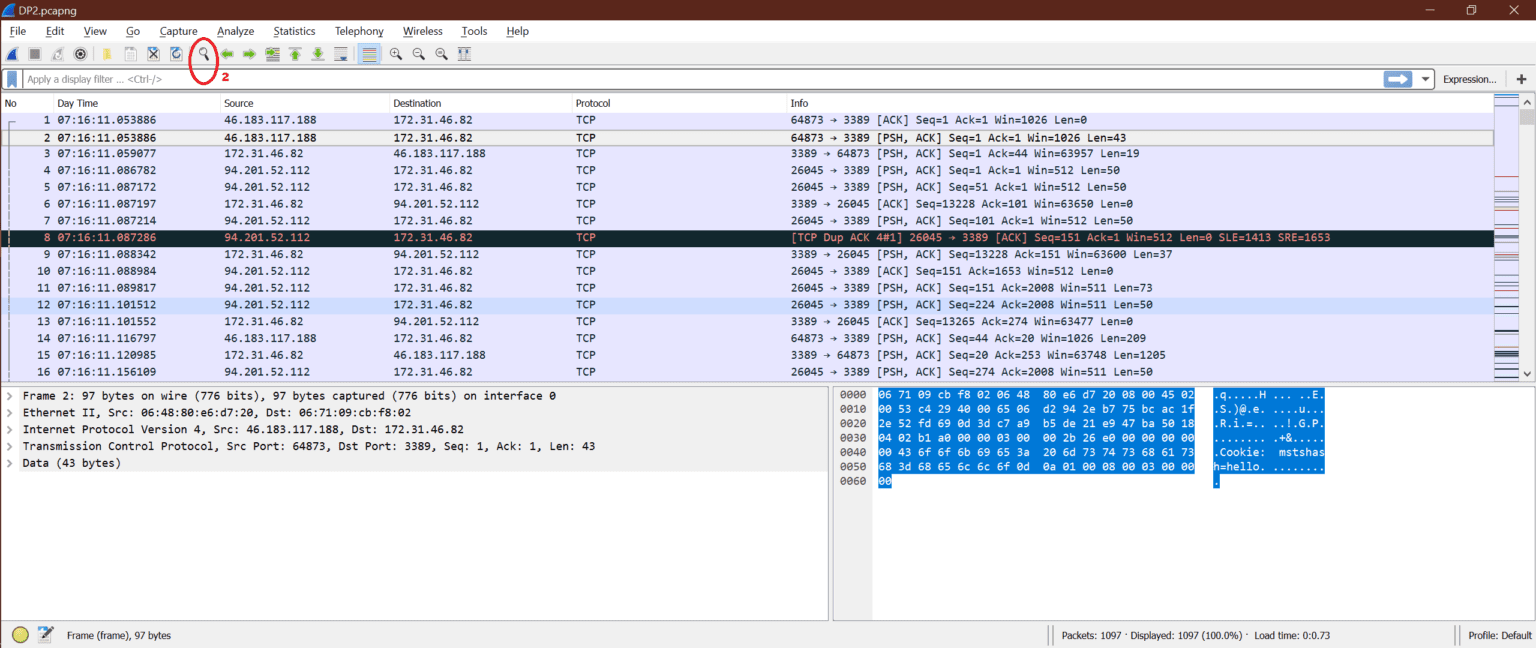Reload the capture file

point(176,54)
